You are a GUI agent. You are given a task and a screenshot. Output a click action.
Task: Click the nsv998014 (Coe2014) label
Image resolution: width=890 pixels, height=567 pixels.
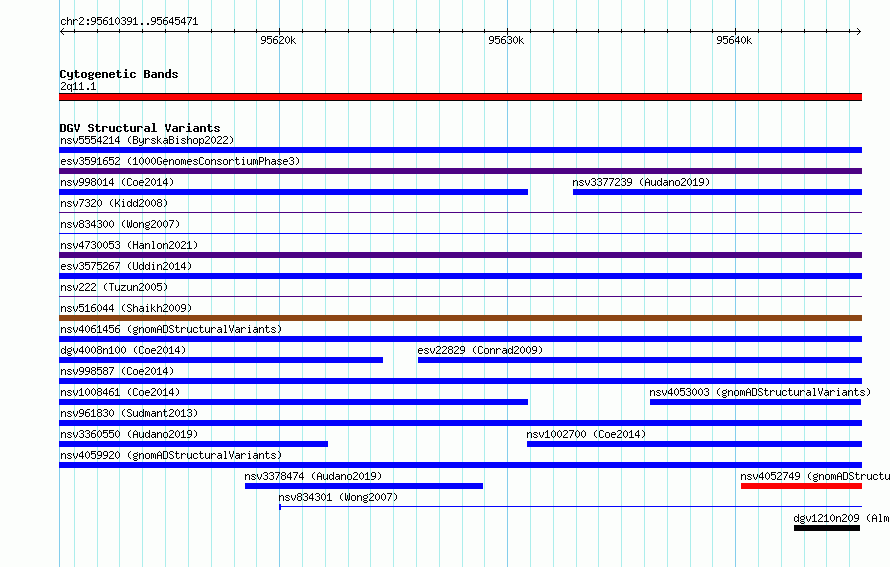117,182
